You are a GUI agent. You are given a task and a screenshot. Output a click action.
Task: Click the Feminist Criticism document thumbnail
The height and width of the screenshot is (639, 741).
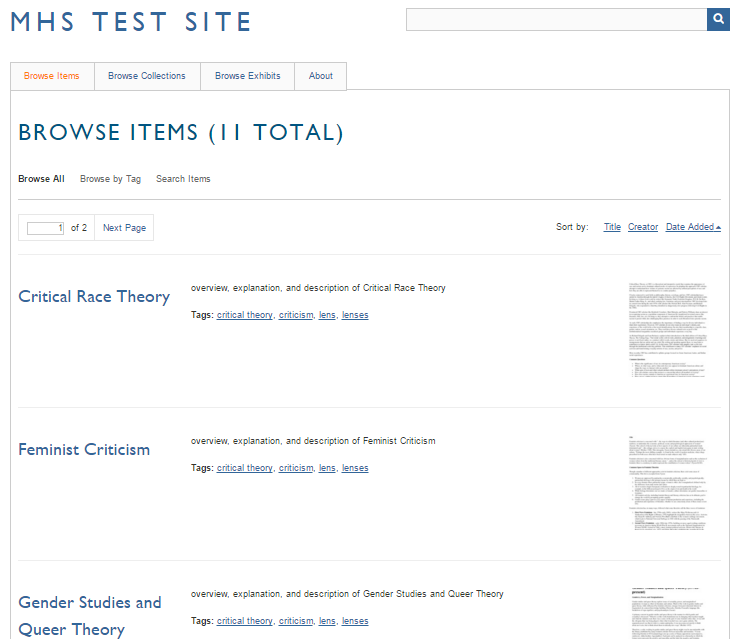coord(668,483)
